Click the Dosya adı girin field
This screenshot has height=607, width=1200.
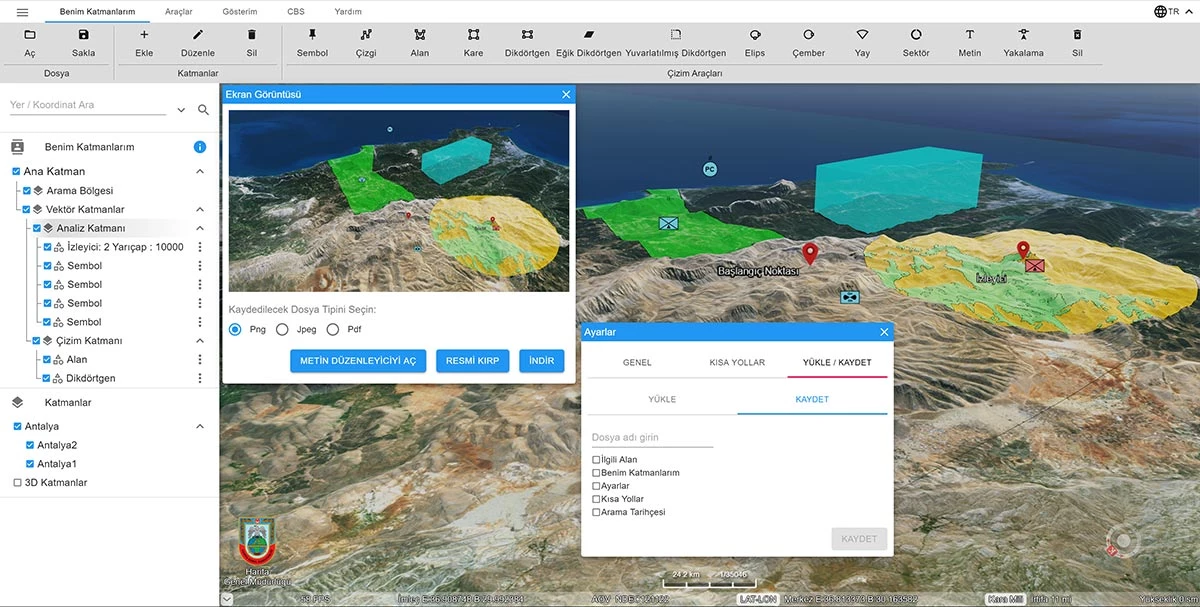[x=652, y=437]
